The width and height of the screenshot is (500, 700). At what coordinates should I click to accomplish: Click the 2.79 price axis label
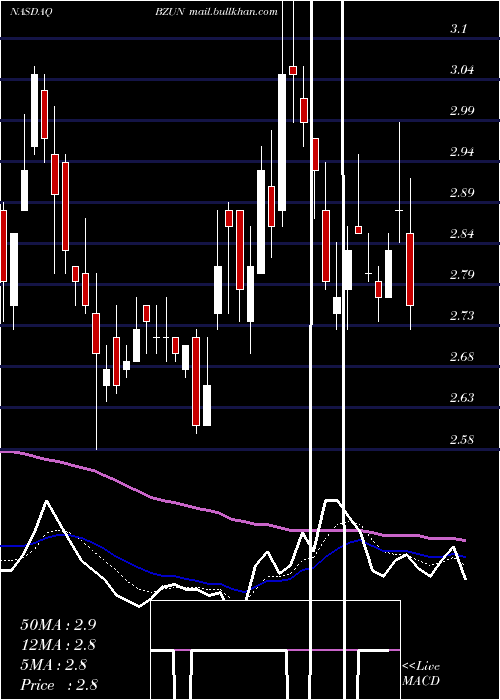point(462,274)
